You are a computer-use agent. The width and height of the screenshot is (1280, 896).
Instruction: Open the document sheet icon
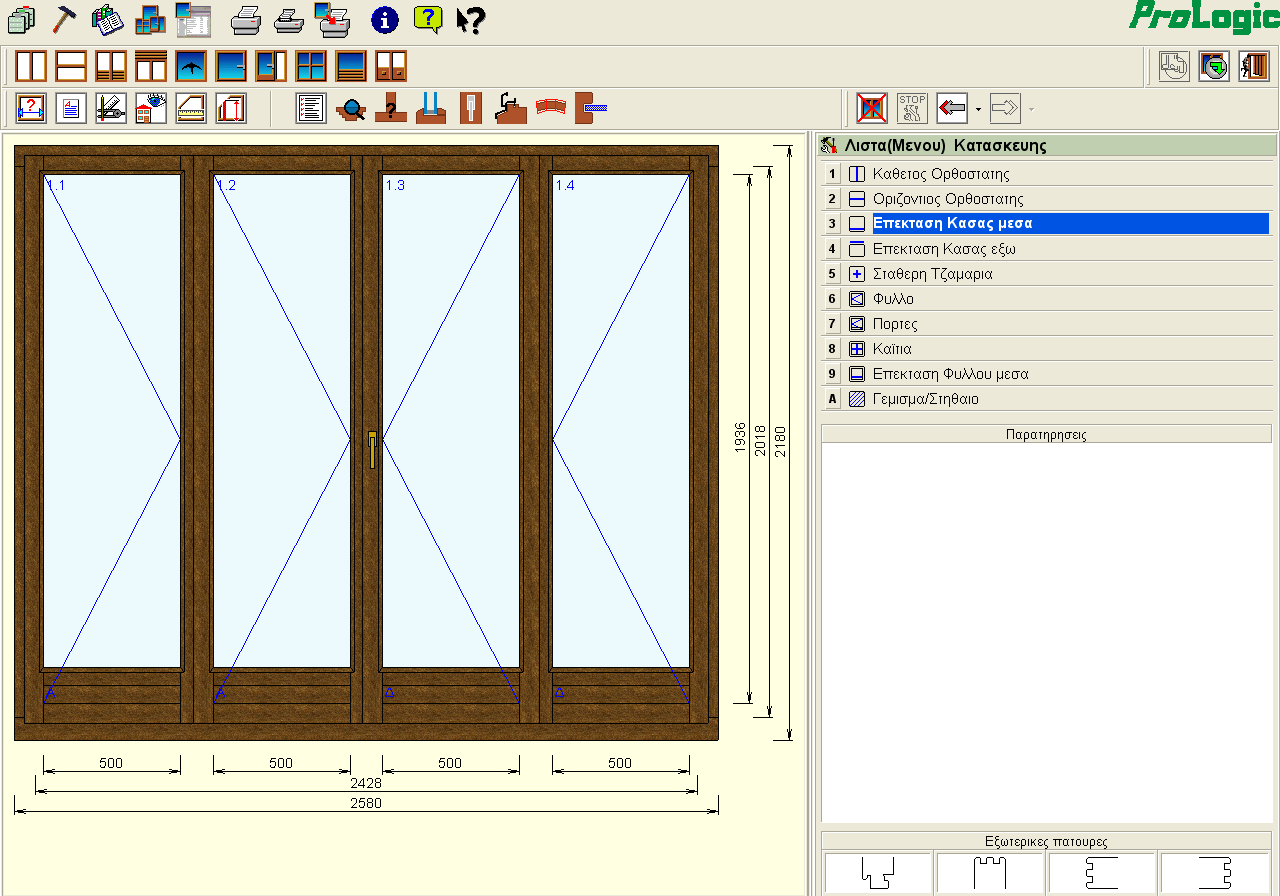(71, 107)
